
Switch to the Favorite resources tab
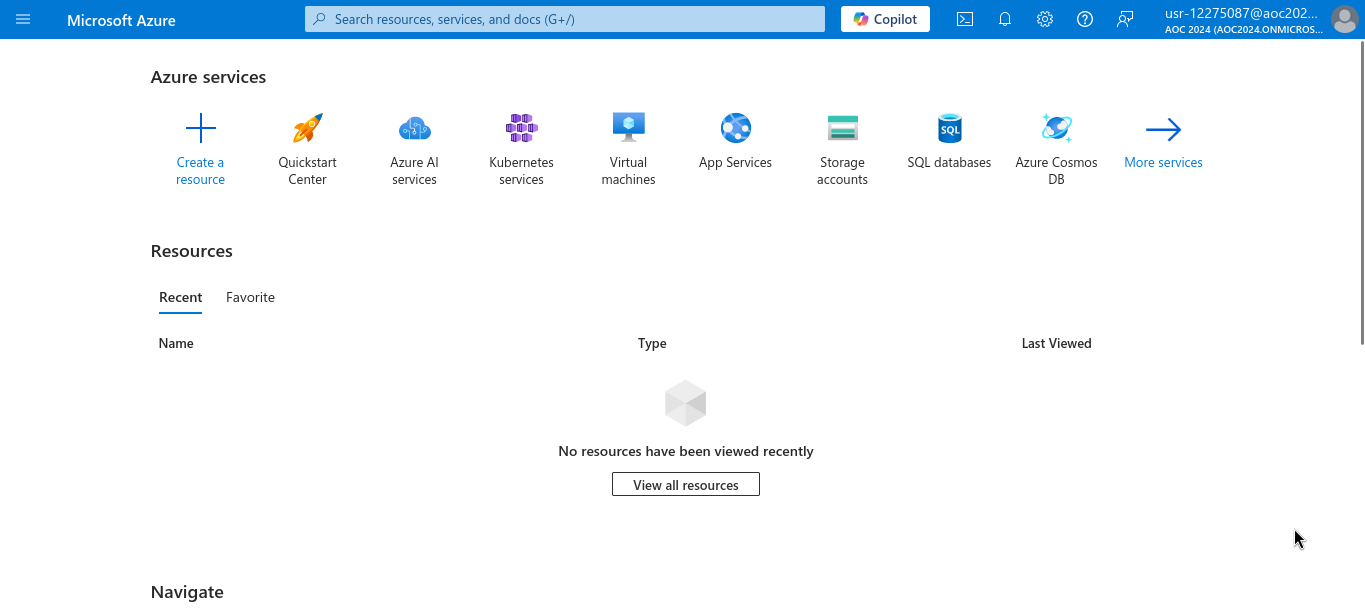(x=250, y=297)
